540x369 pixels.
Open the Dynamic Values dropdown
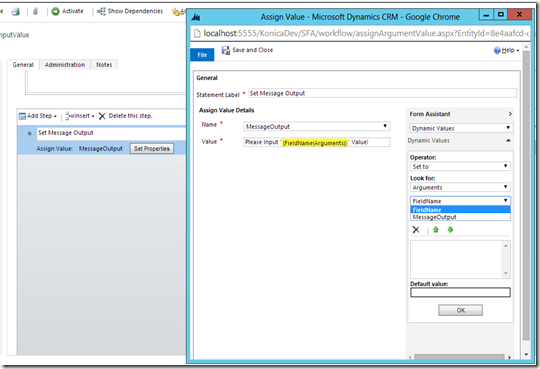click(461, 128)
